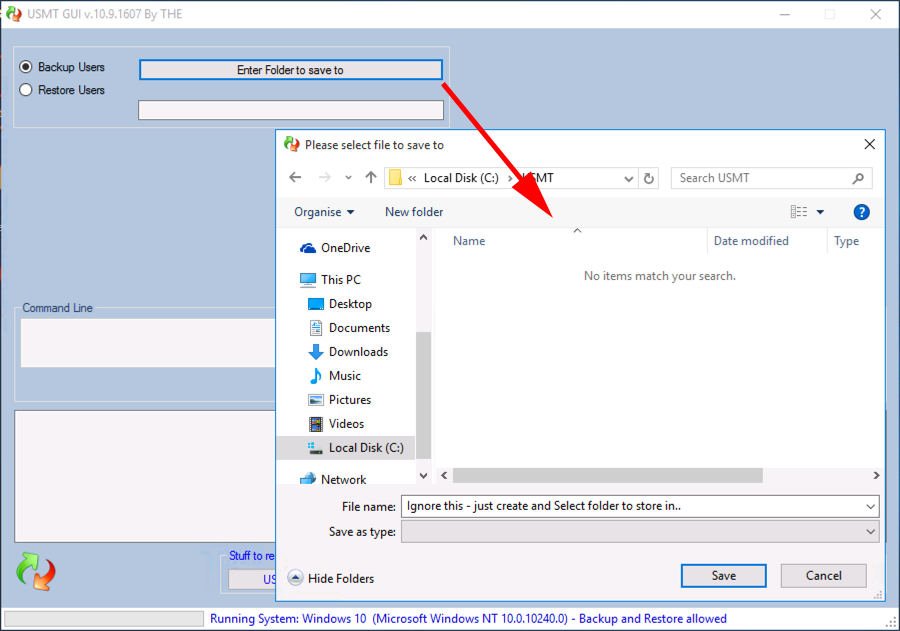The height and width of the screenshot is (631, 900).
Task: Open the view options dropdown arrow
Action: click(820, 212)
